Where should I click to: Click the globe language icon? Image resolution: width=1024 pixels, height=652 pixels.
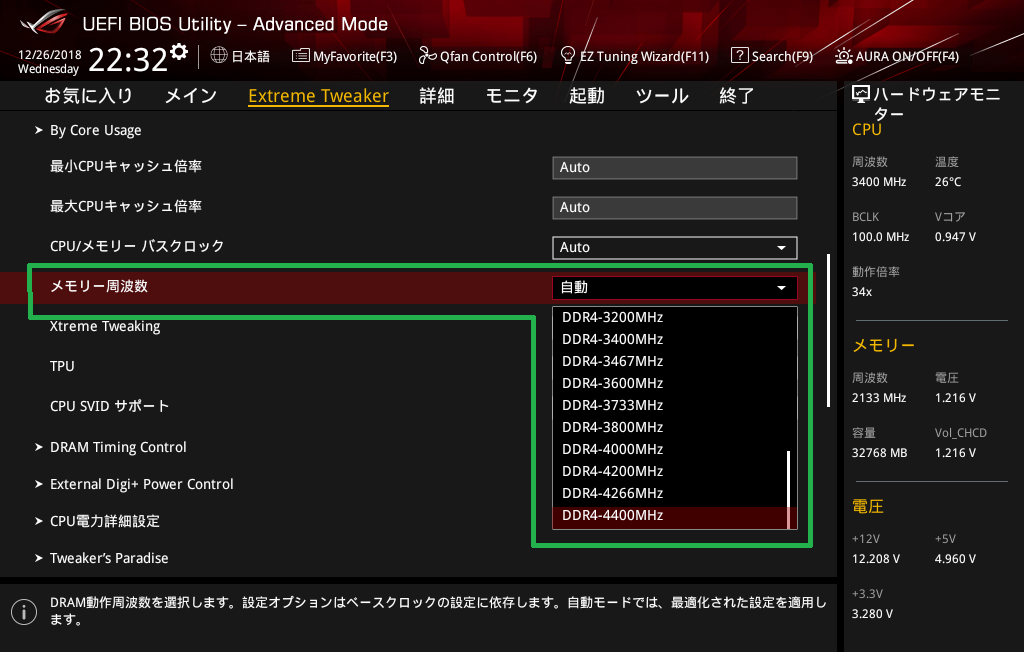tap(219, 56)
